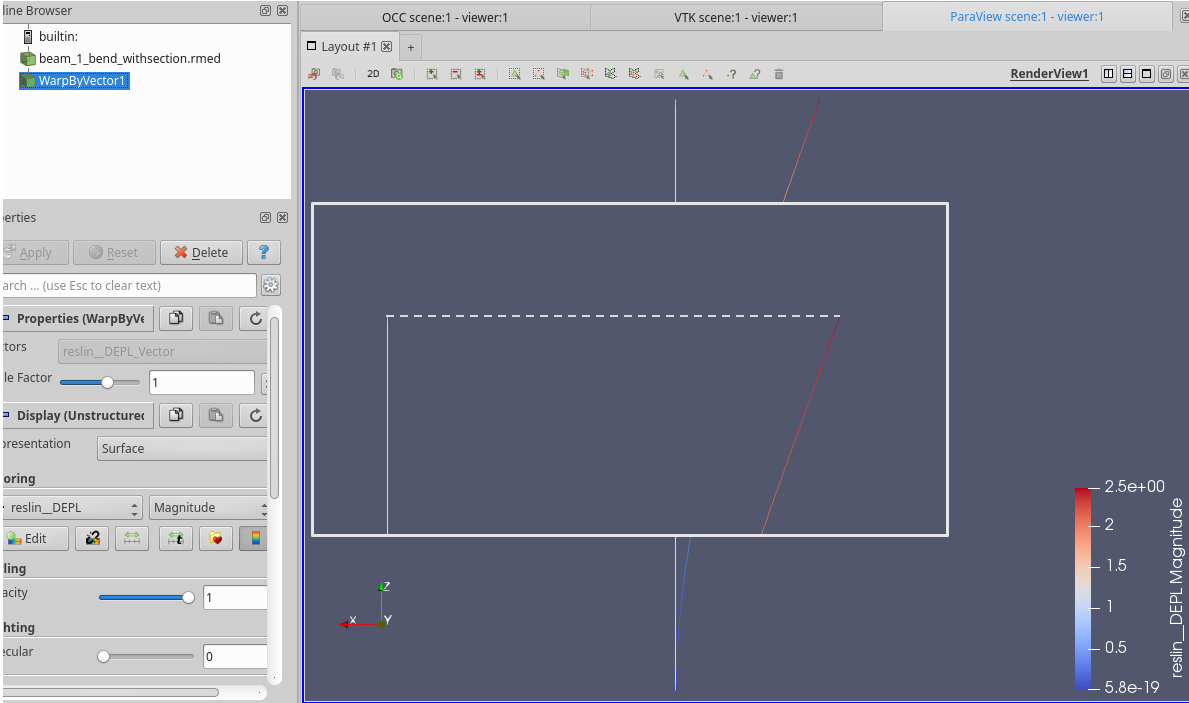Copy properties in Properties section

coord(176,319)
